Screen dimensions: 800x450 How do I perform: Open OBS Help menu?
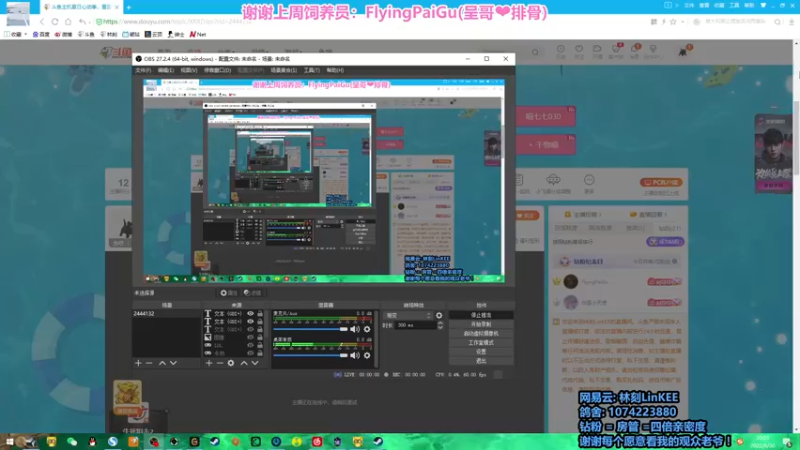(x=335, y=70)
